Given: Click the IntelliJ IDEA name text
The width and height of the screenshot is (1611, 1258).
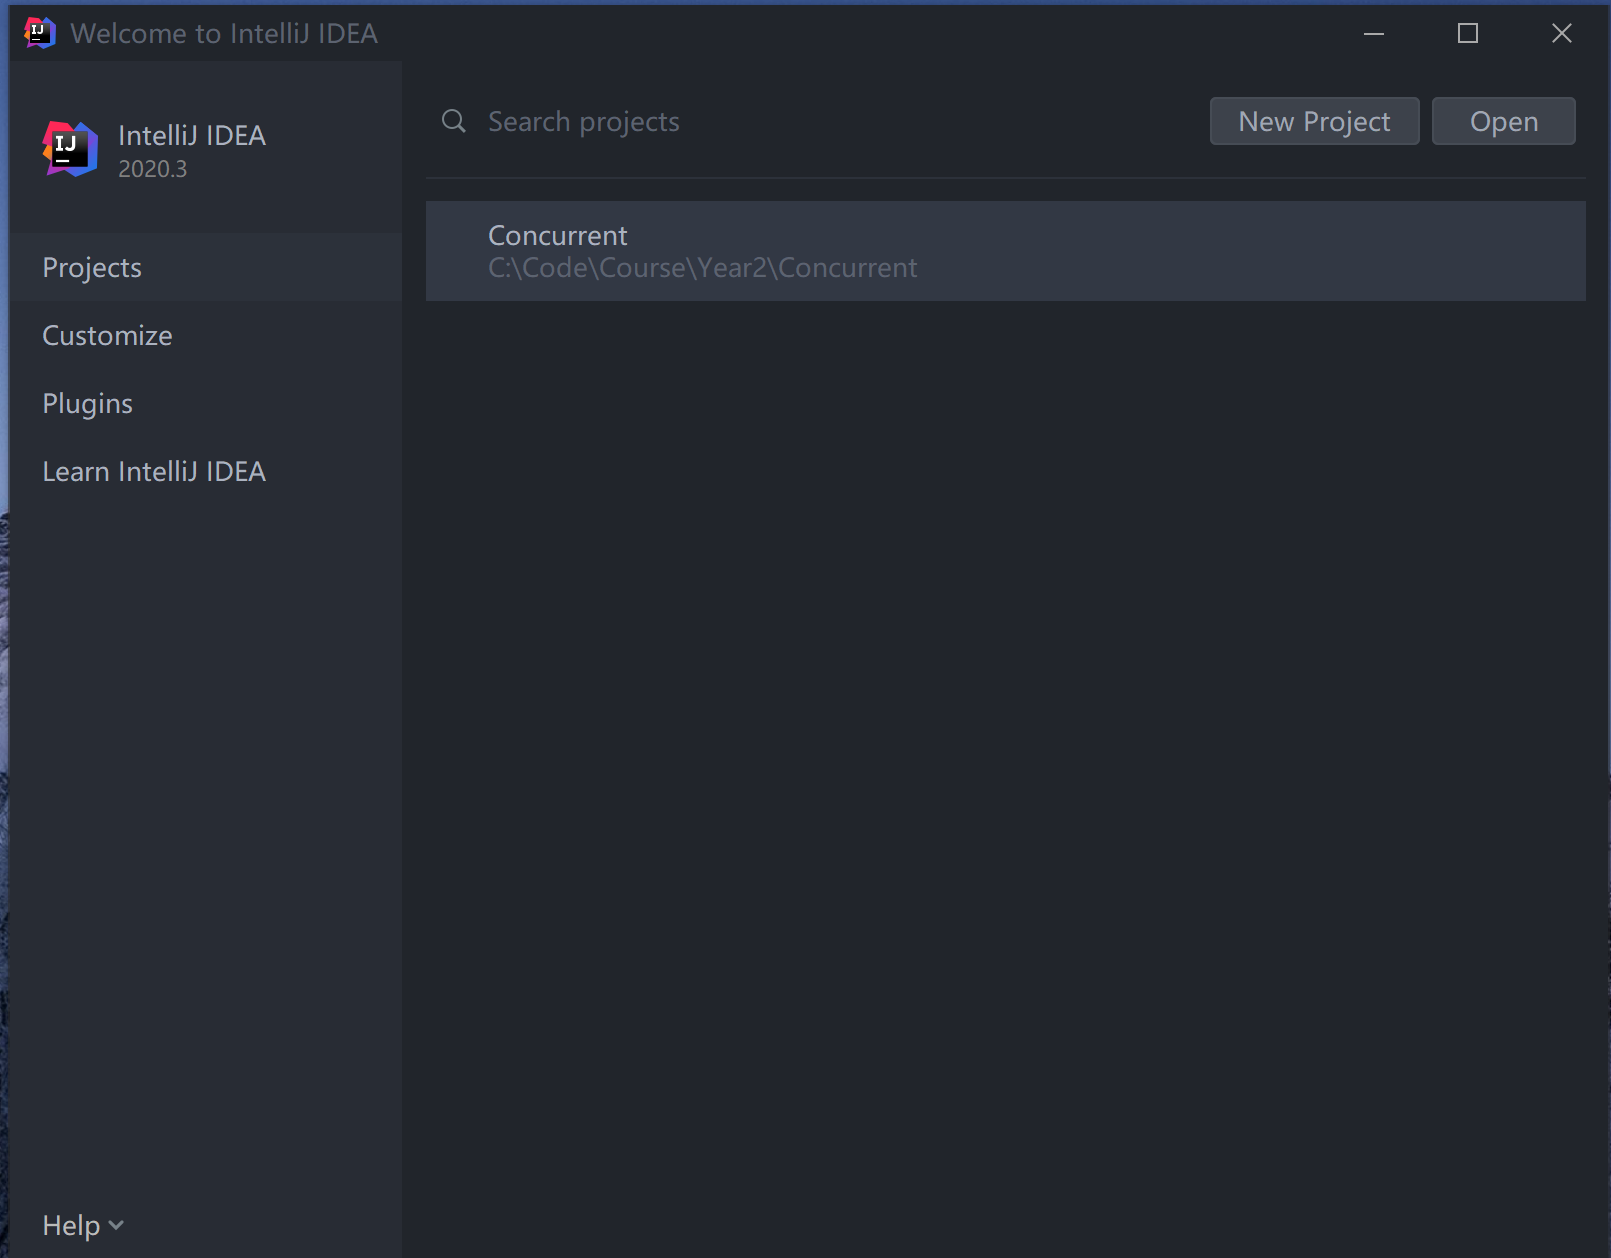Looking at the screenshot, I should coord(192,135).
